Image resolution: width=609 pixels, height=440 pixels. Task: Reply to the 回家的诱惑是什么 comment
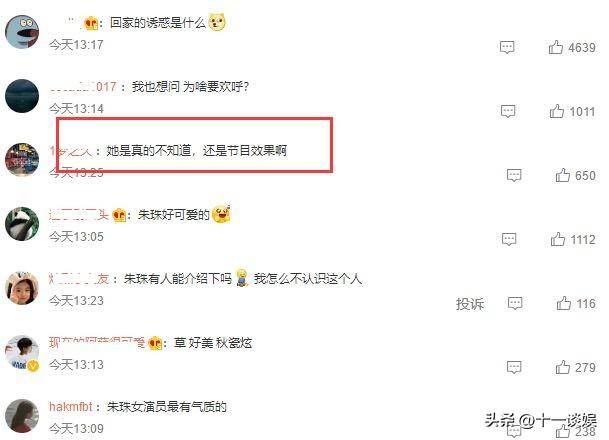pos(507,47)
